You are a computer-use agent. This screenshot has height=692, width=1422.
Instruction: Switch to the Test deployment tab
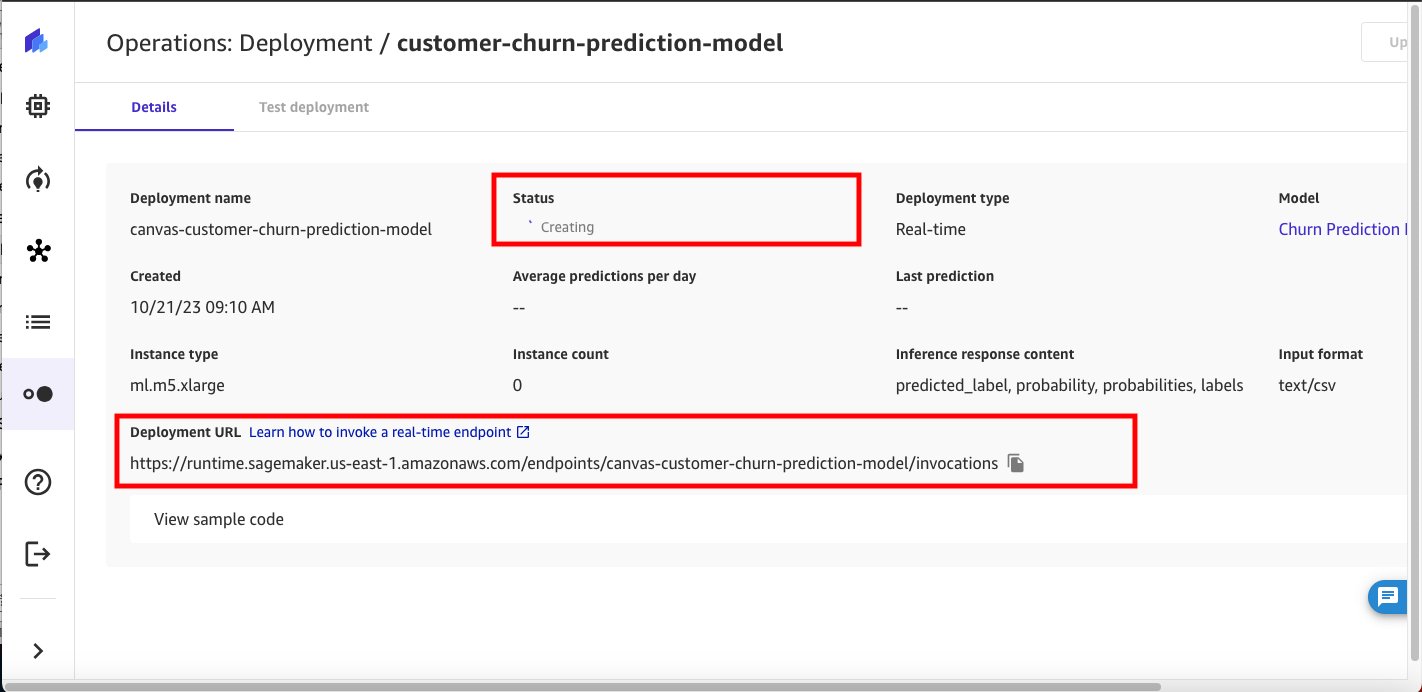(x=314, y=107)
